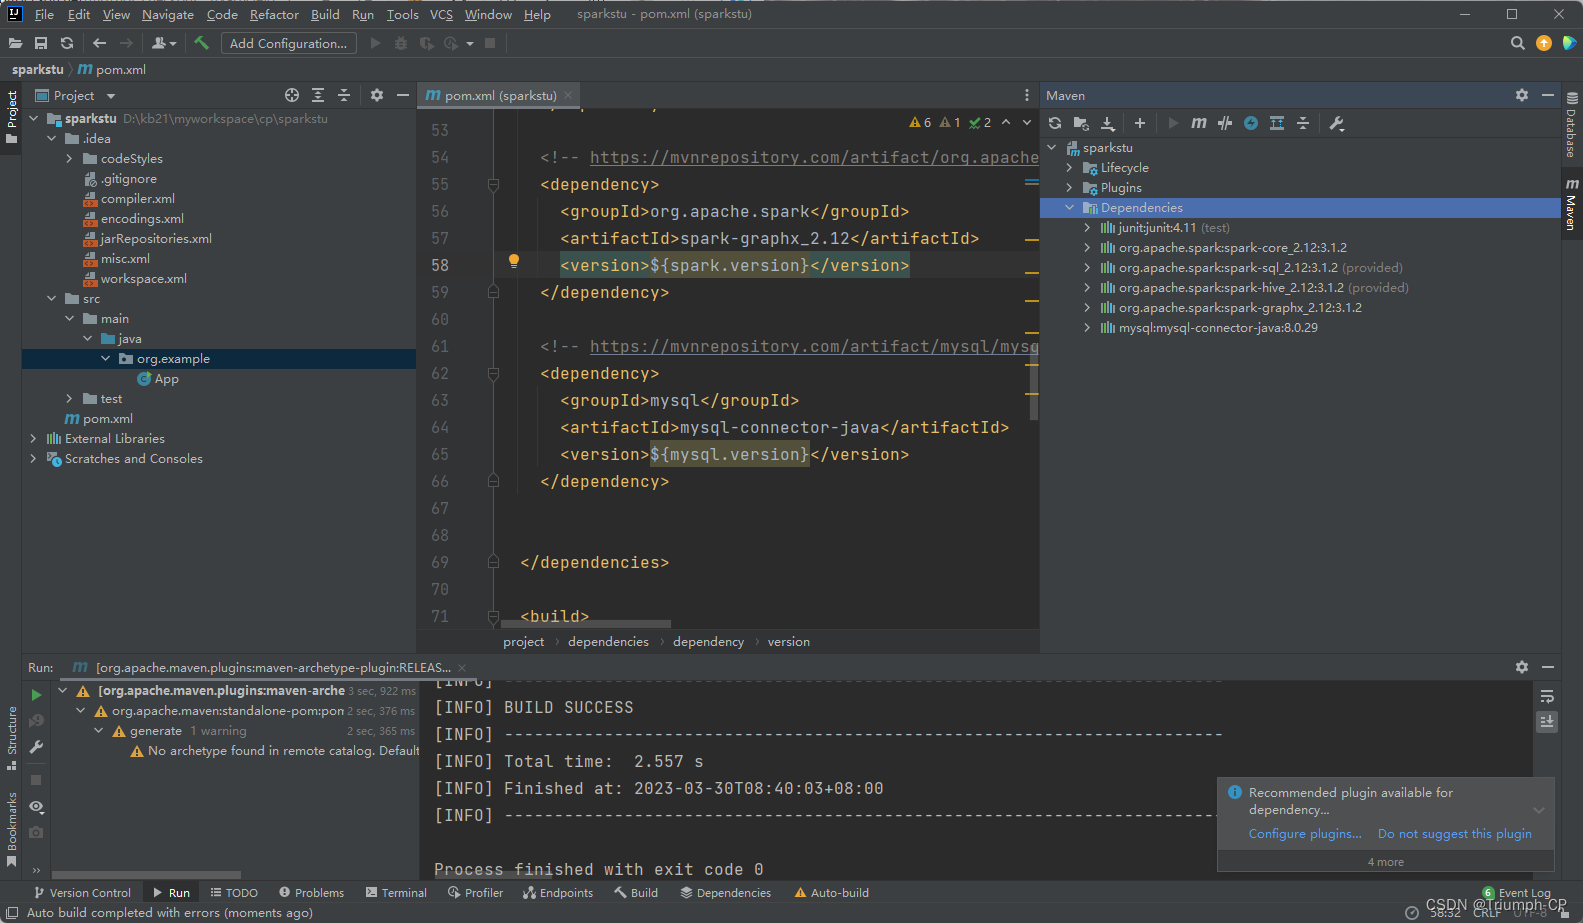This screenshot has height=923, width=1583.
Task: Toggle the eye view options in Run panel
Action: click(36, 807)
